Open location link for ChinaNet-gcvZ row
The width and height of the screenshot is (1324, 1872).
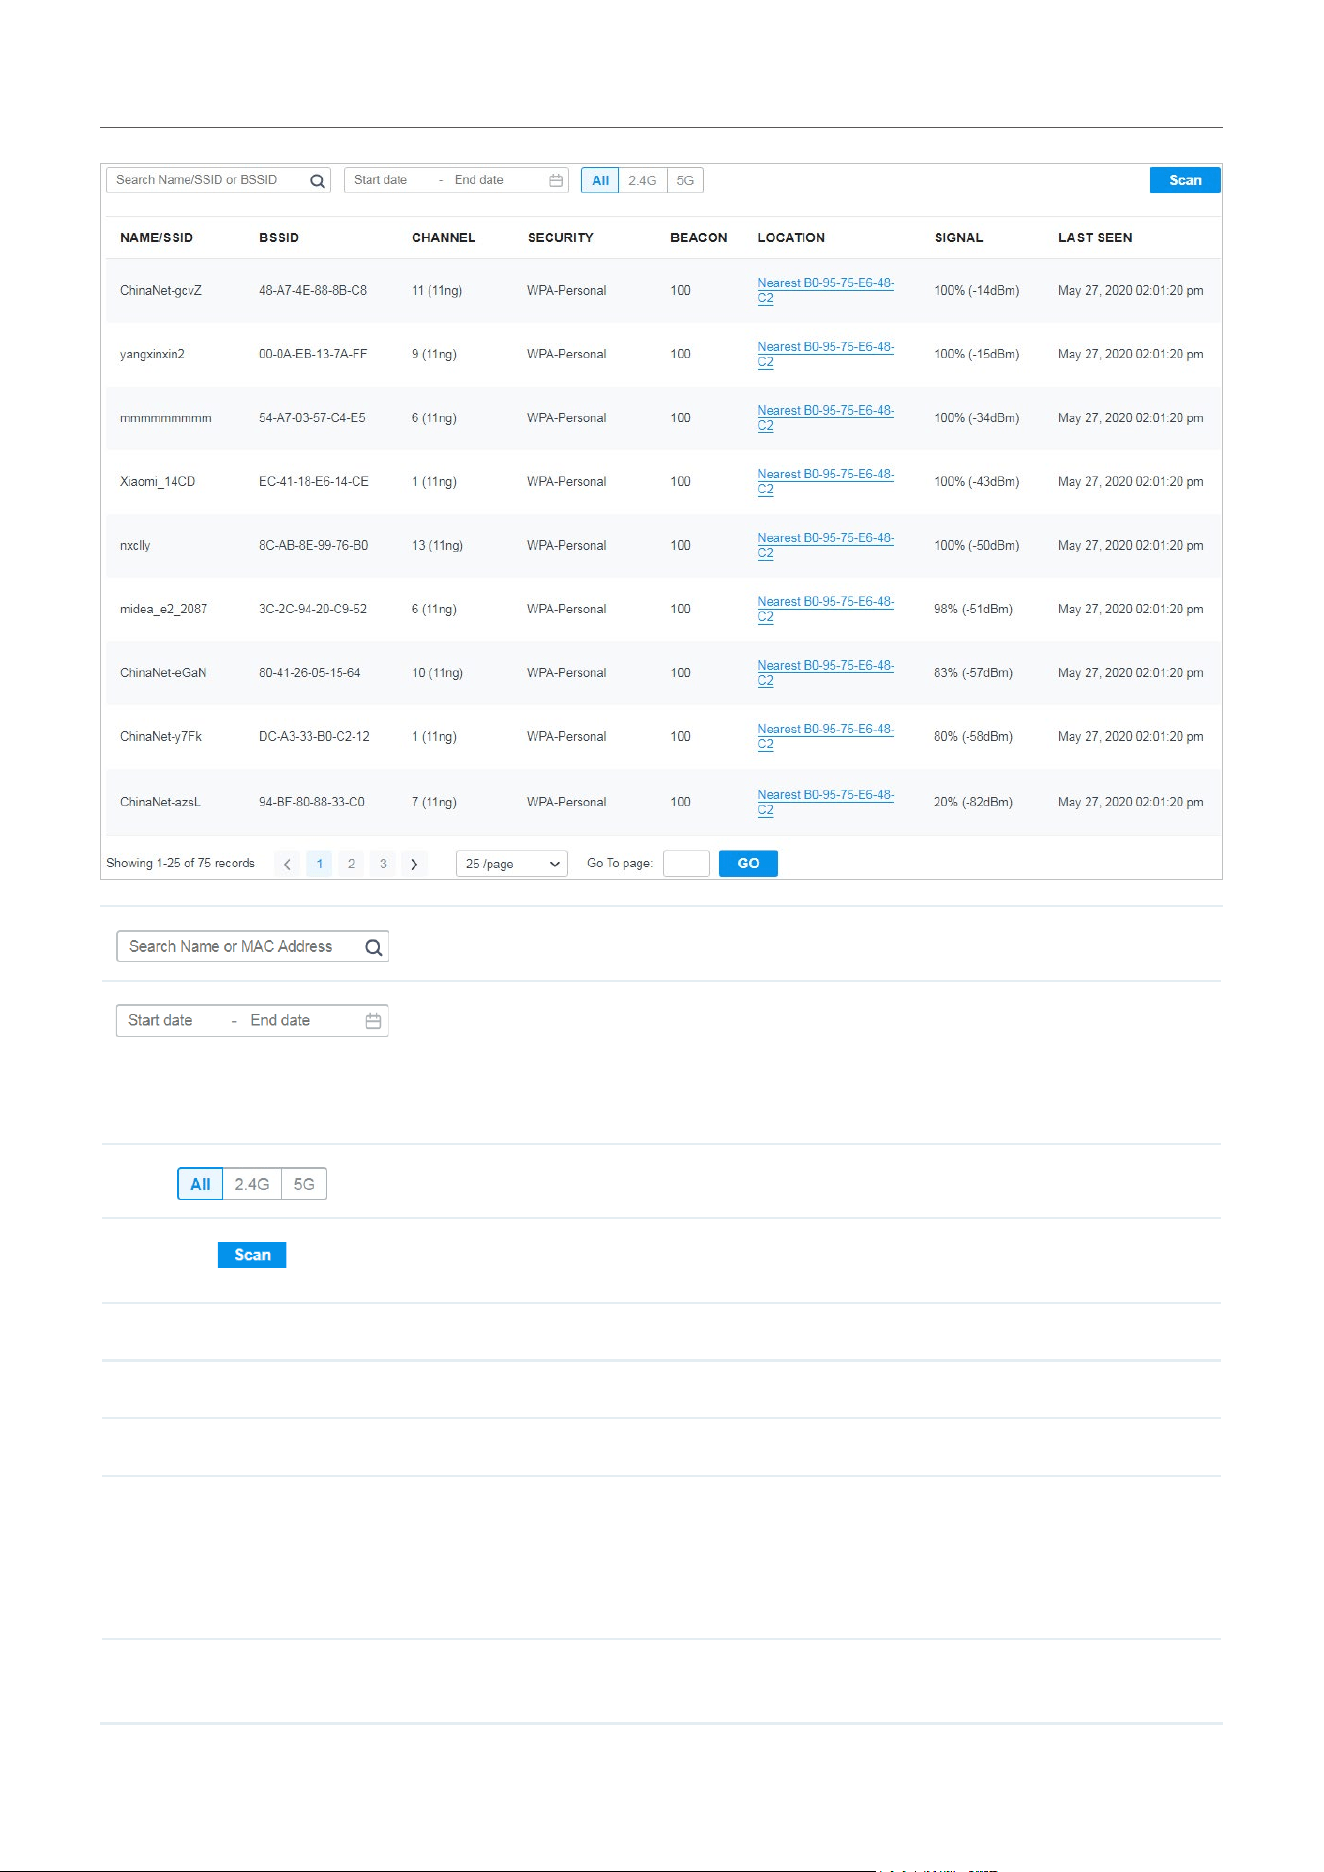click(x=825, y=291)
